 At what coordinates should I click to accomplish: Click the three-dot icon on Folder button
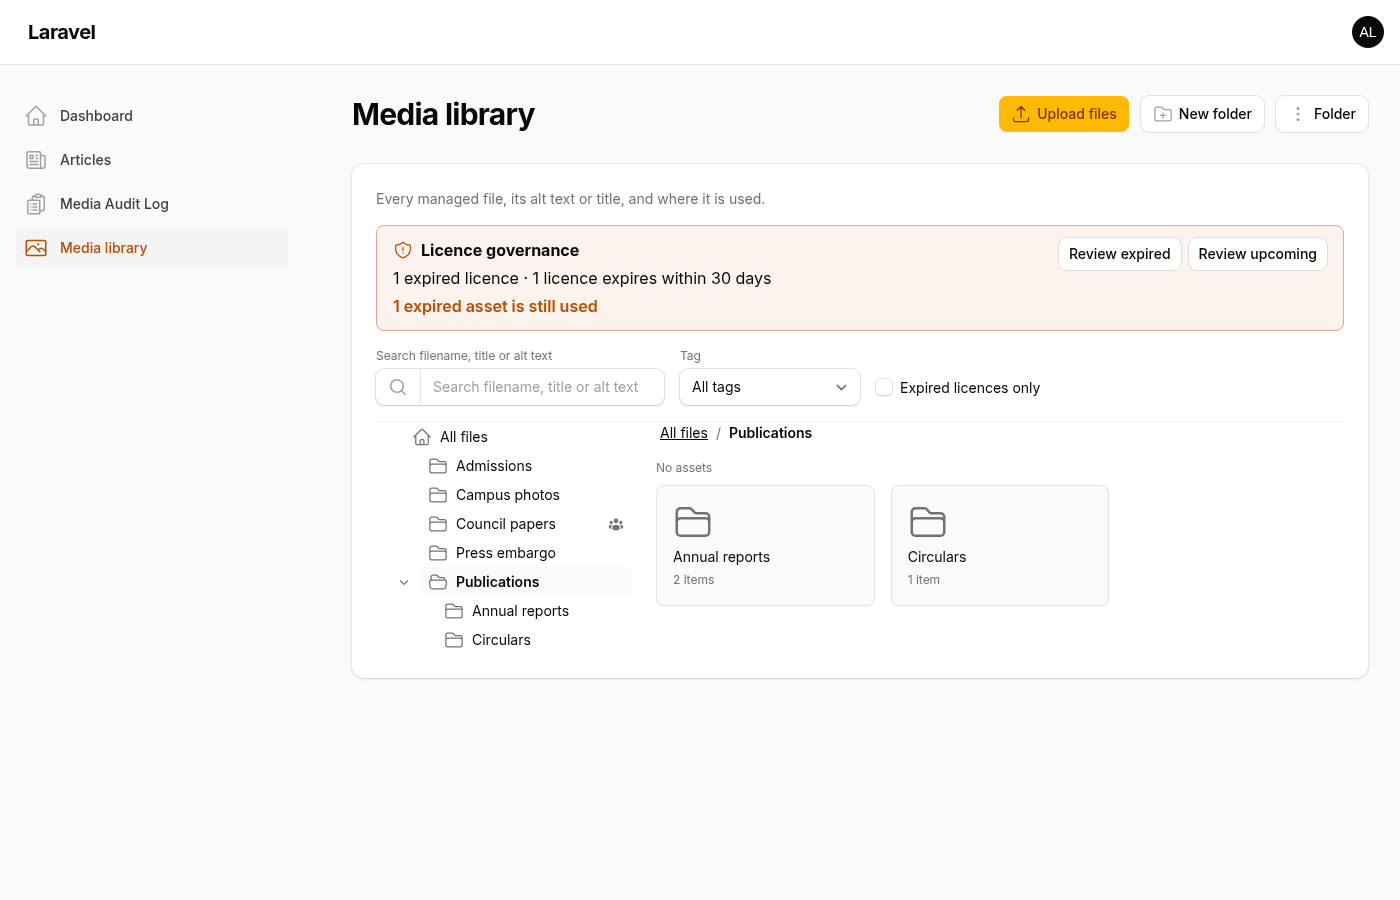pos(1298,114)
